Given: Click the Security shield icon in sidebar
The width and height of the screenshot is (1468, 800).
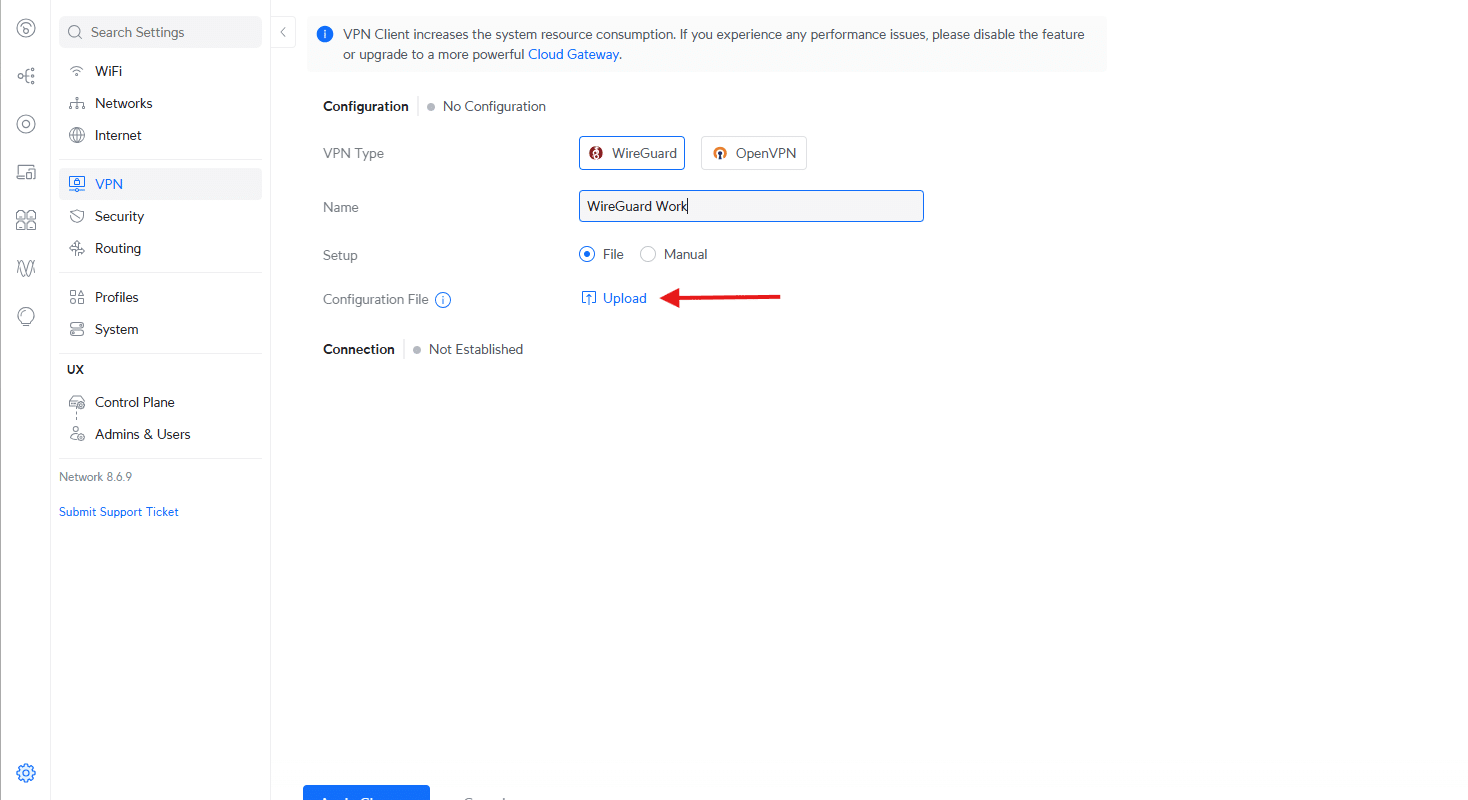Looking at the screenshot, I should point(76,216).
